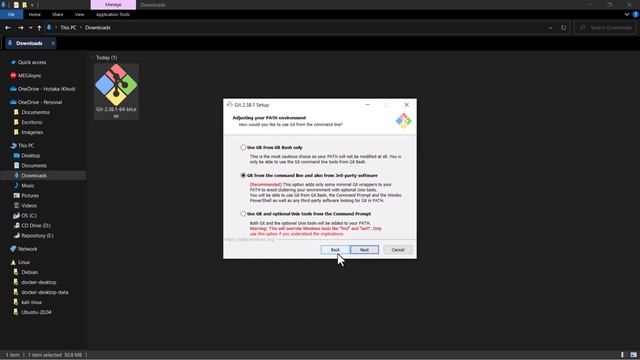Open the docker-desktop folder
The image size is (640, 360).
39,282
